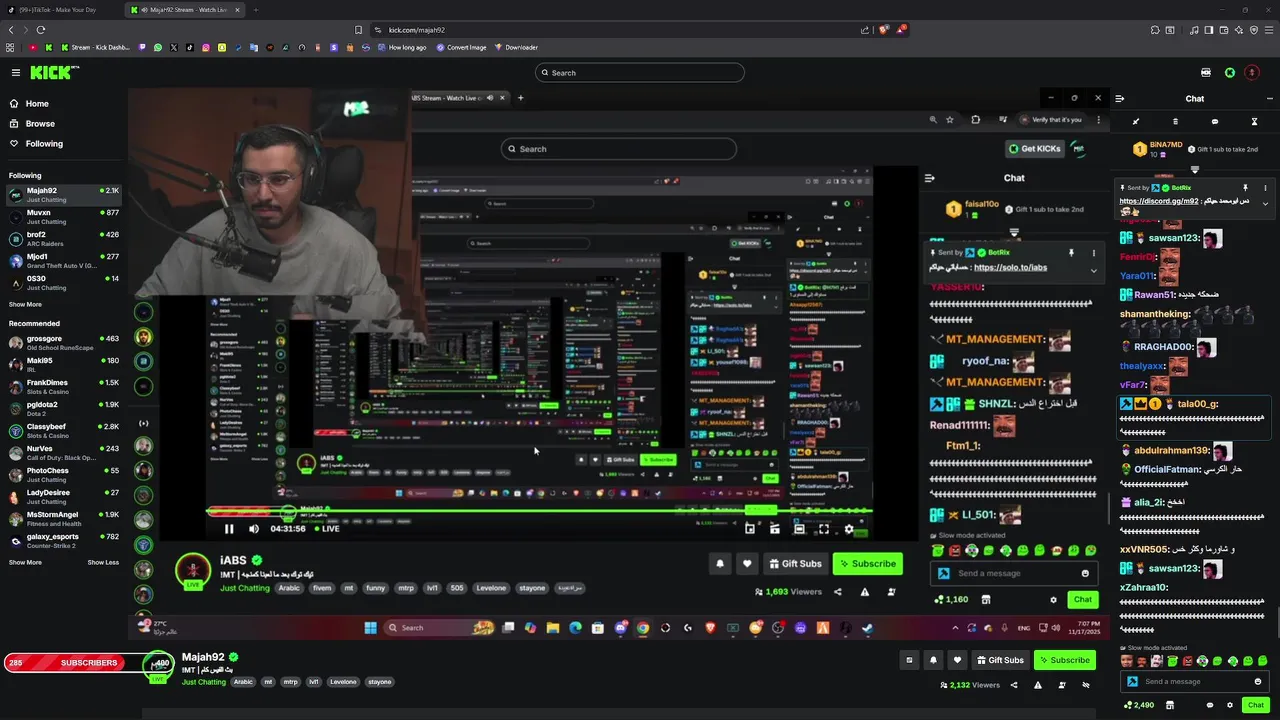The width and height of the screenshot is (1280, 720).
Task: Open Stream - Kick Dashboard bookmark
Action: click(95, 47)
